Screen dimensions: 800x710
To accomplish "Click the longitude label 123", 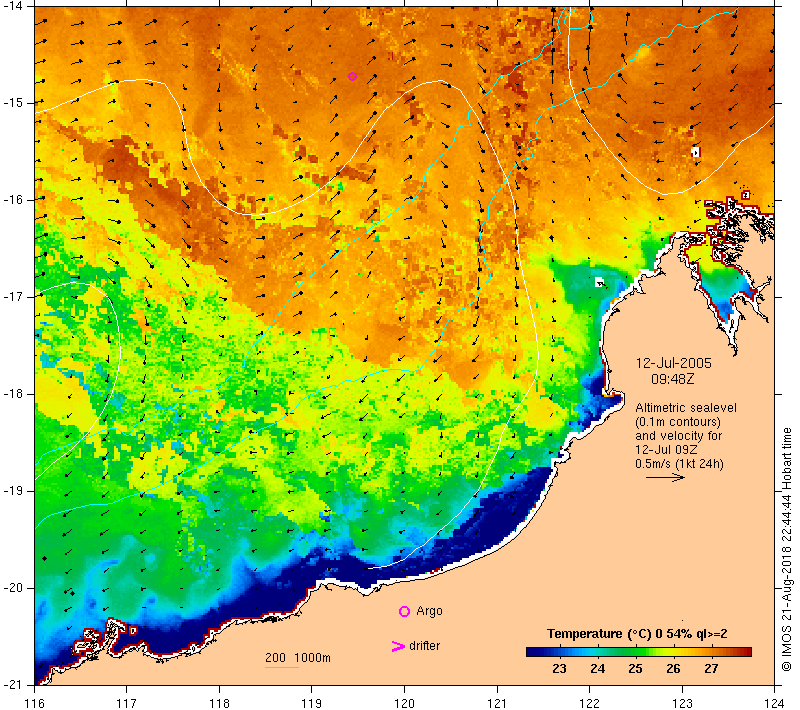I will click(x=682, y=703).
